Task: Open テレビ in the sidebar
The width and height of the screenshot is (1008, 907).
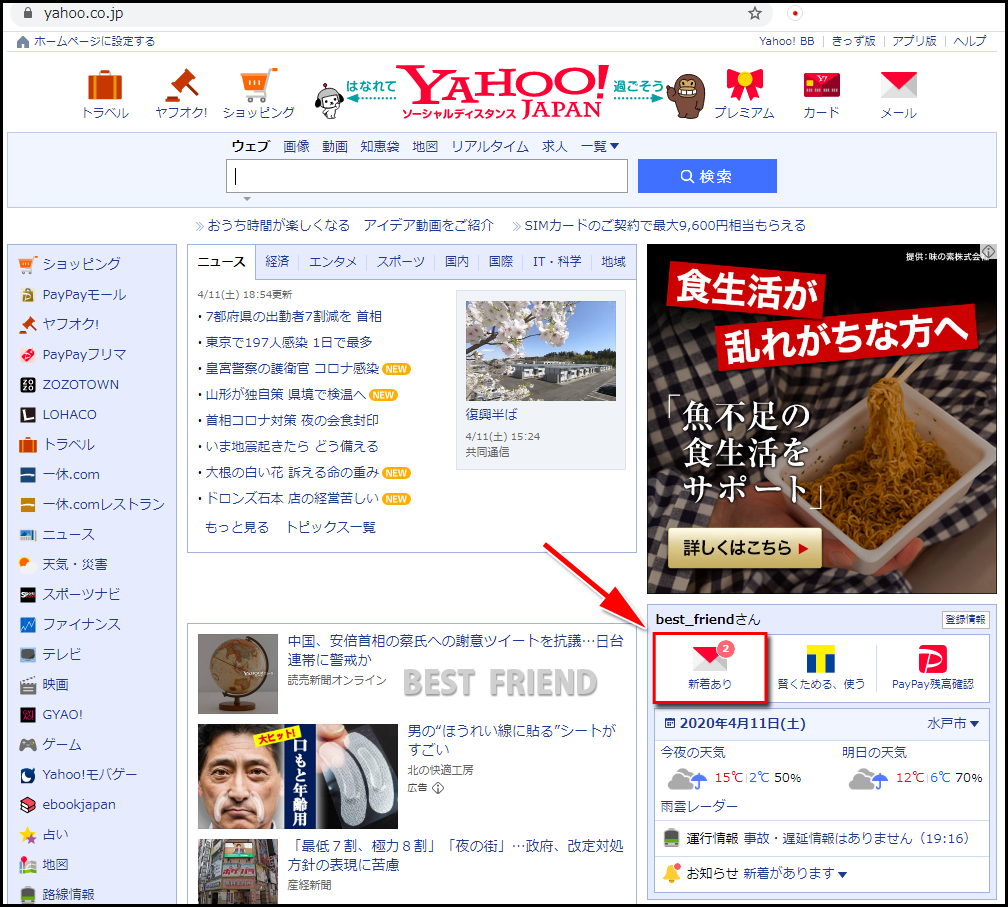Action: pyautogui.click(x=62, y=654)
